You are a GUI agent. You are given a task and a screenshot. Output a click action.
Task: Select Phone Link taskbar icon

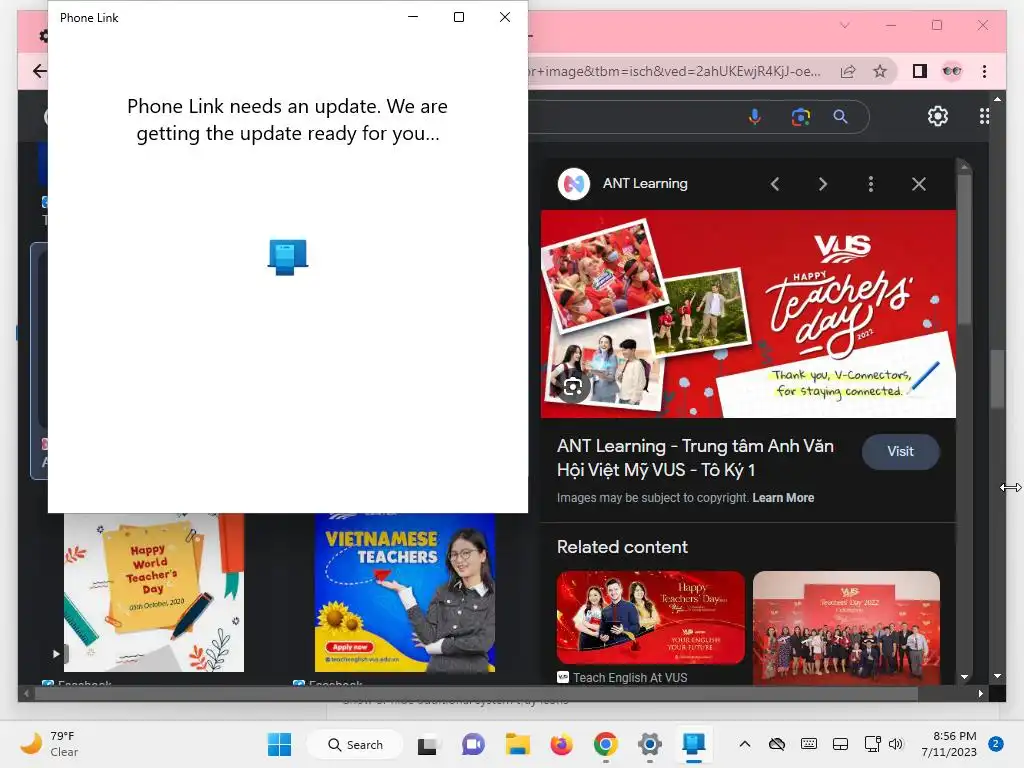[694, 744]
